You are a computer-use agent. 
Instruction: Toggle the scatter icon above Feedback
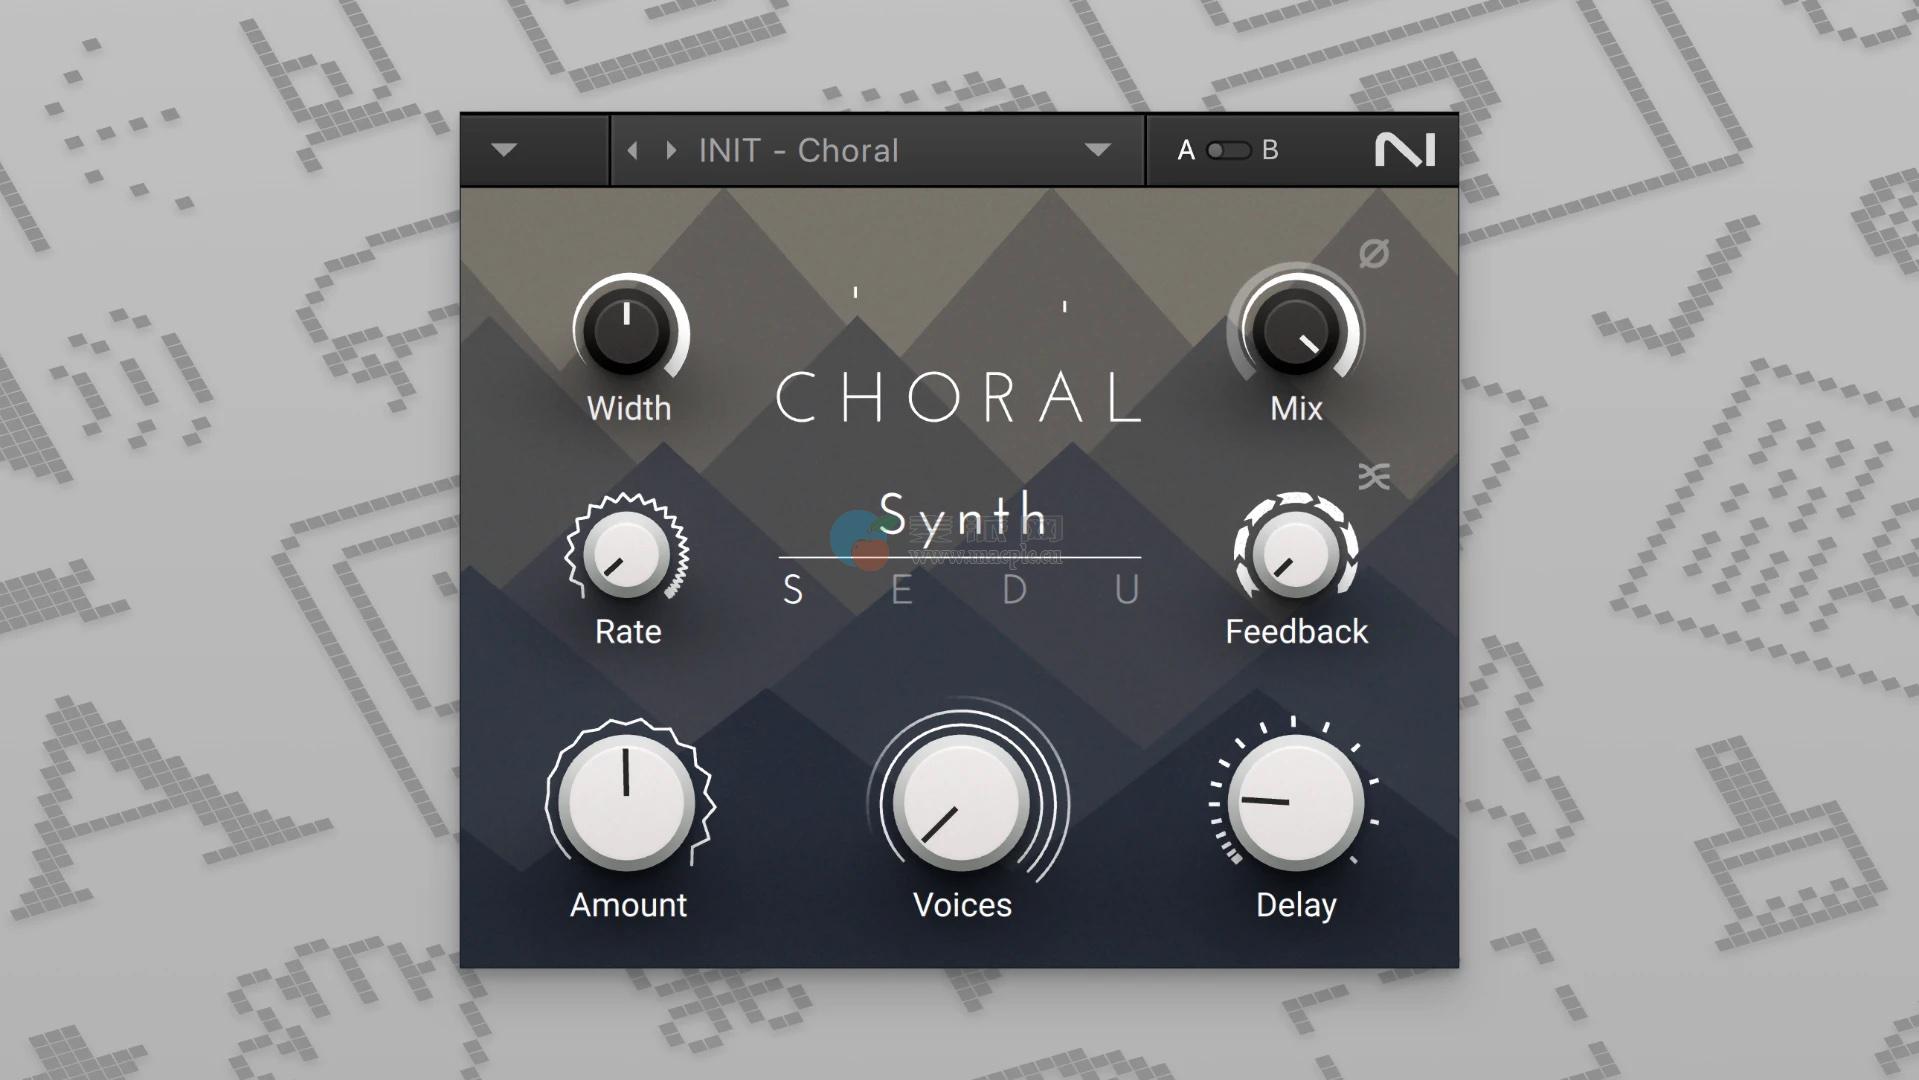[1373, 477]
